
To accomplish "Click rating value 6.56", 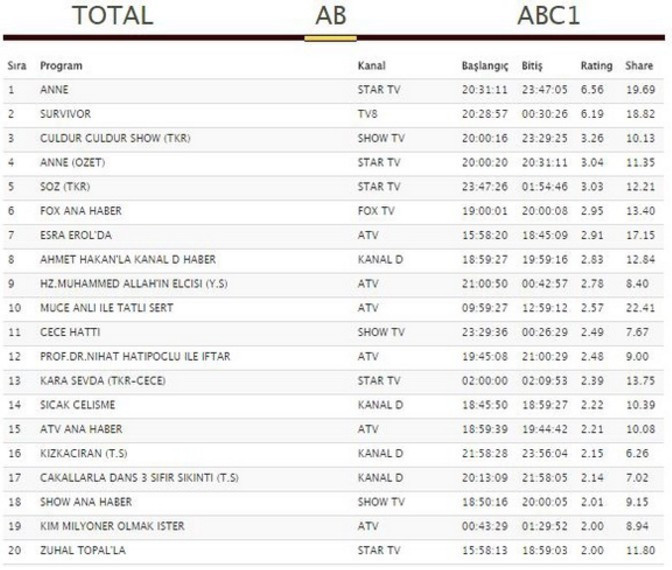I will 592,90.
